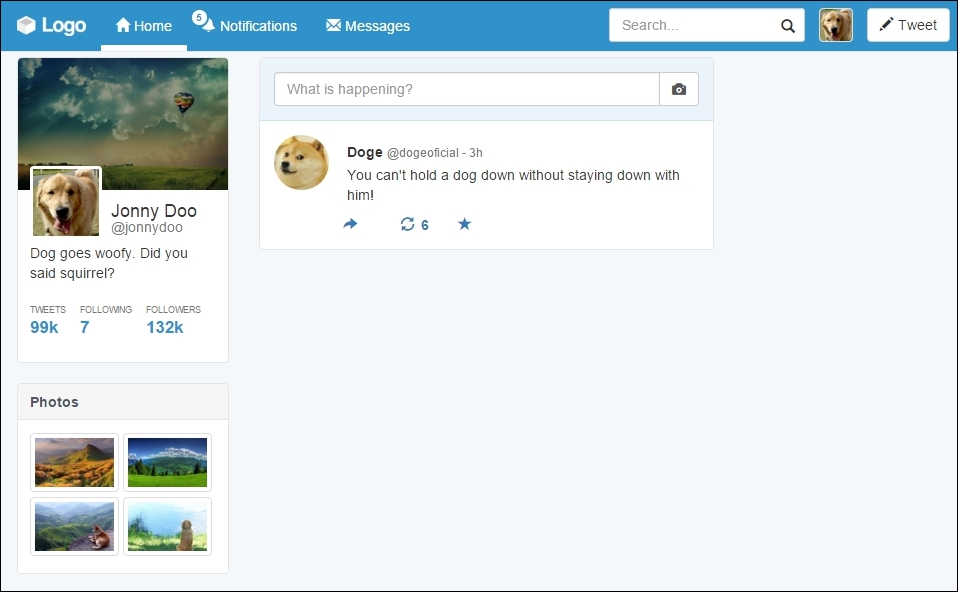Click Jonny Doo's profile picture

pyautogui.click(x=66, y=202)
